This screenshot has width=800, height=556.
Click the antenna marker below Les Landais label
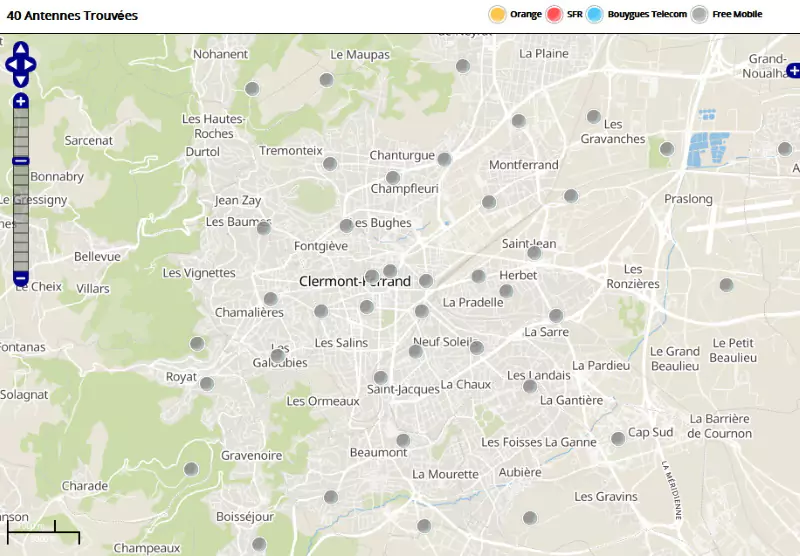pos(530,386)
